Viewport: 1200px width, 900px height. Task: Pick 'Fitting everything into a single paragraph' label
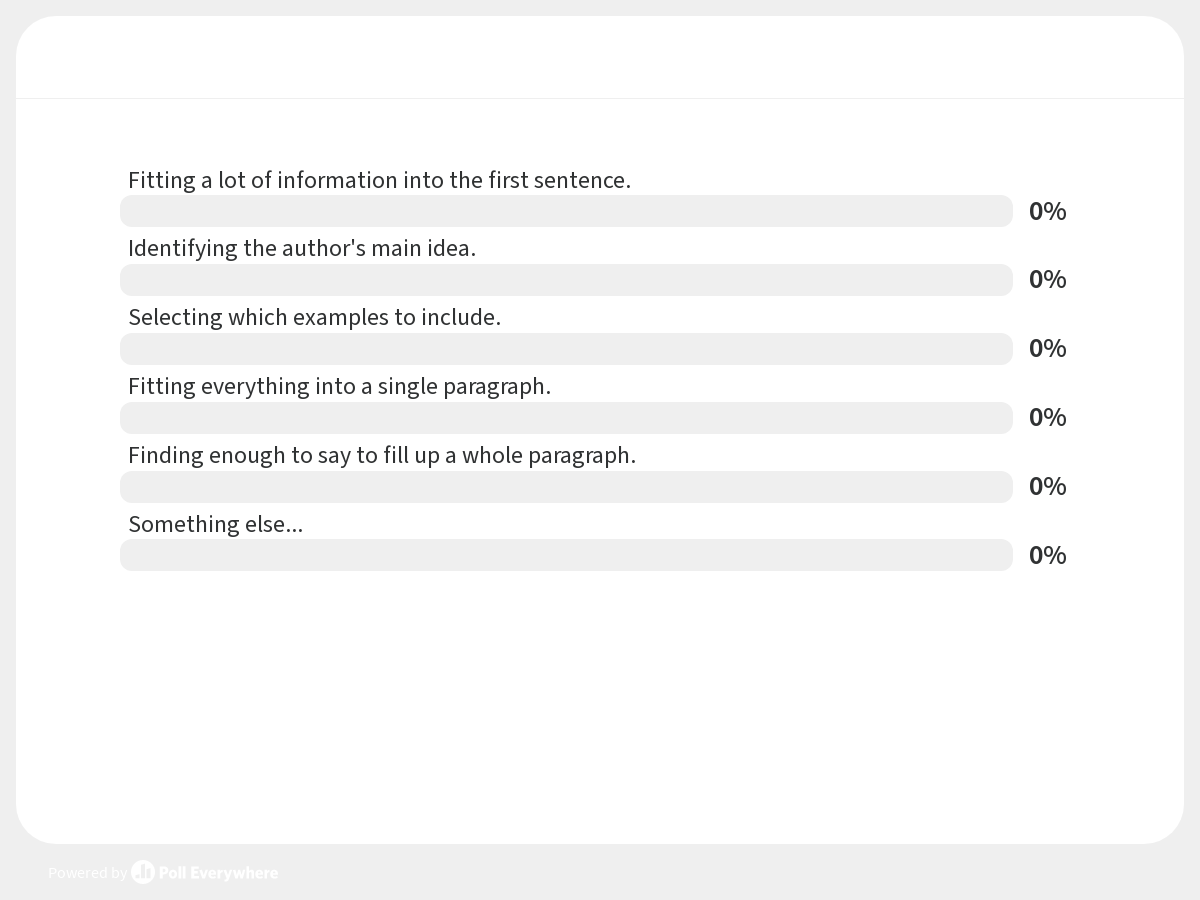pyautogui.click(x=339, y=386)
